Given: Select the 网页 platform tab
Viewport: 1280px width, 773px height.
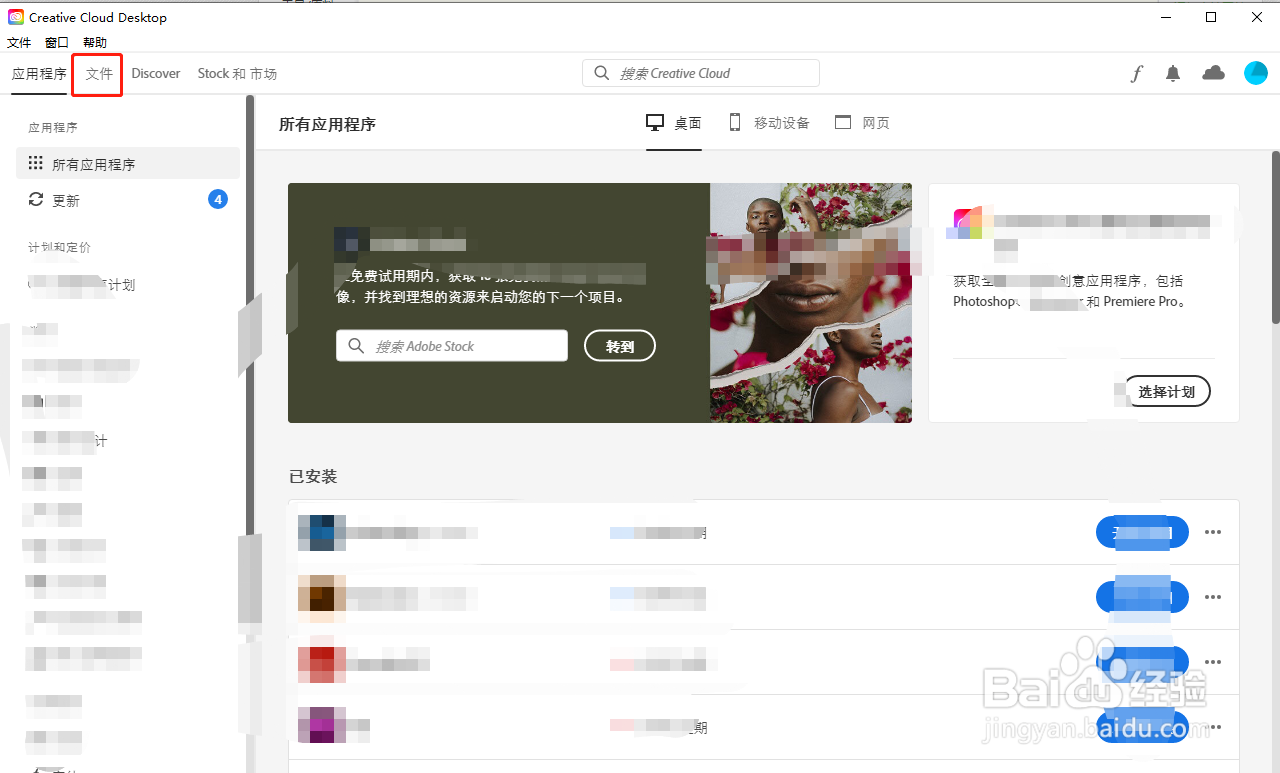Looking at the screenshot, I should click(862, 123).
